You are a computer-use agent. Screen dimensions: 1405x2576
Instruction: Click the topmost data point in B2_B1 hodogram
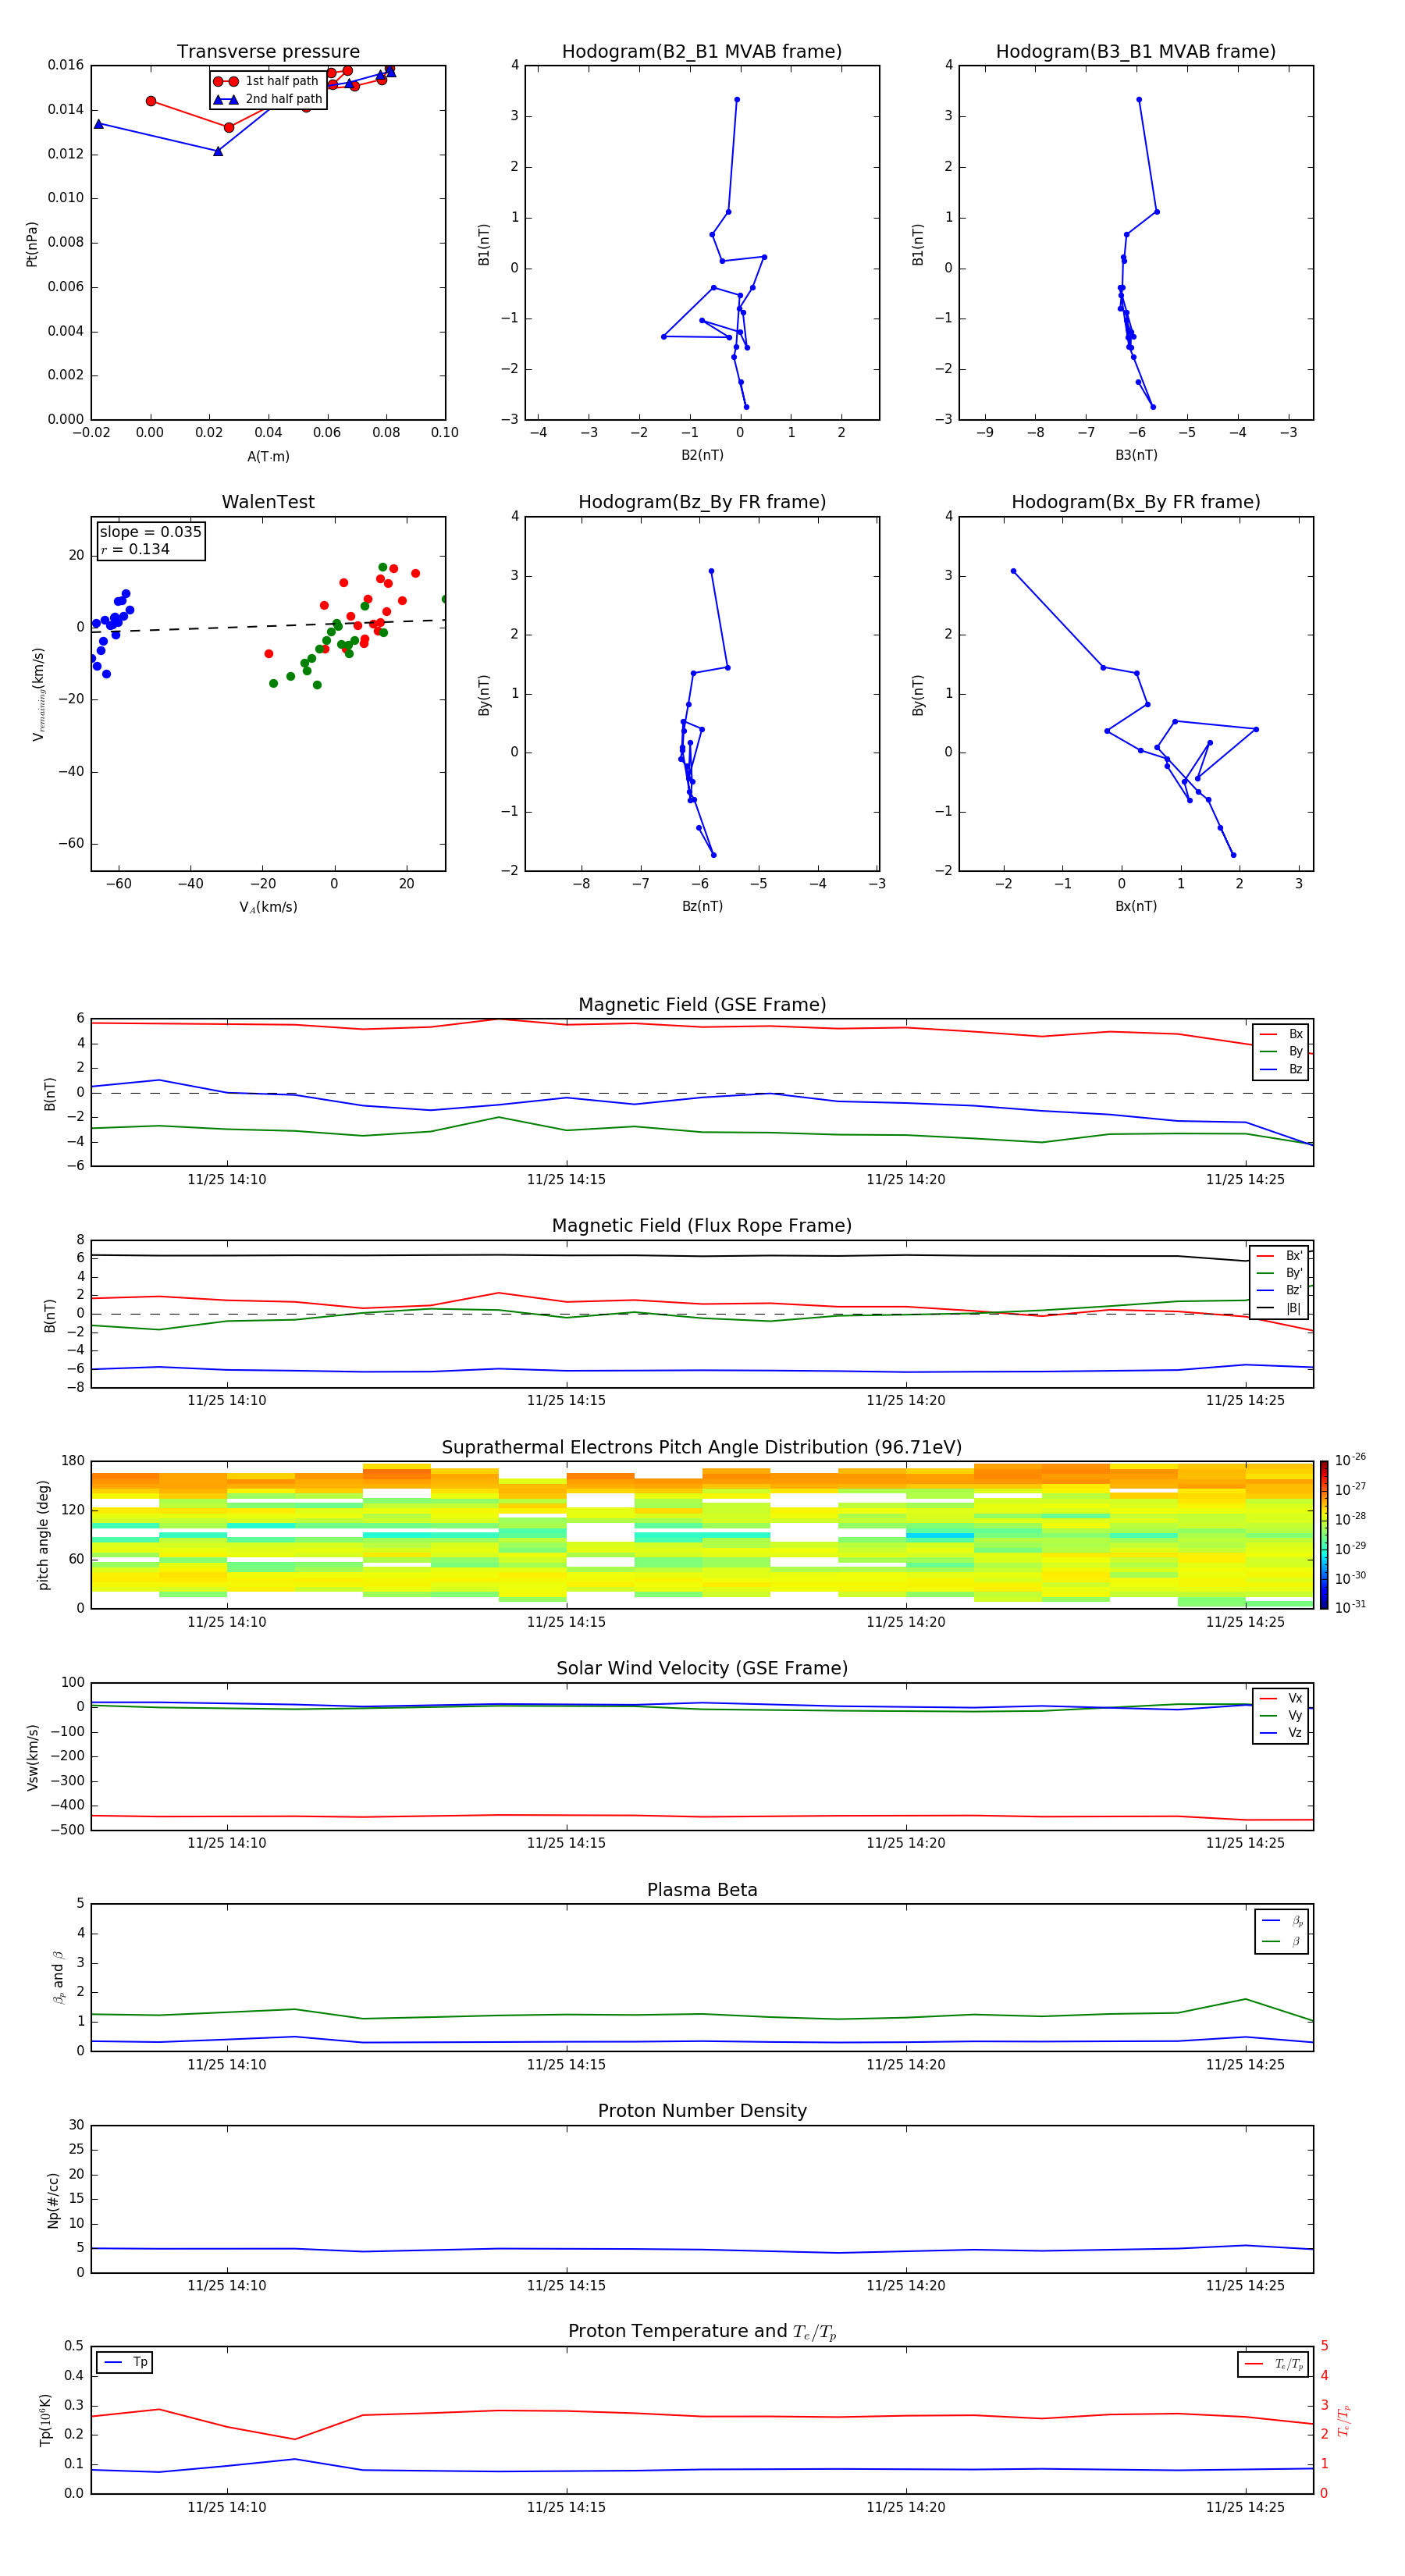point(737,99)
